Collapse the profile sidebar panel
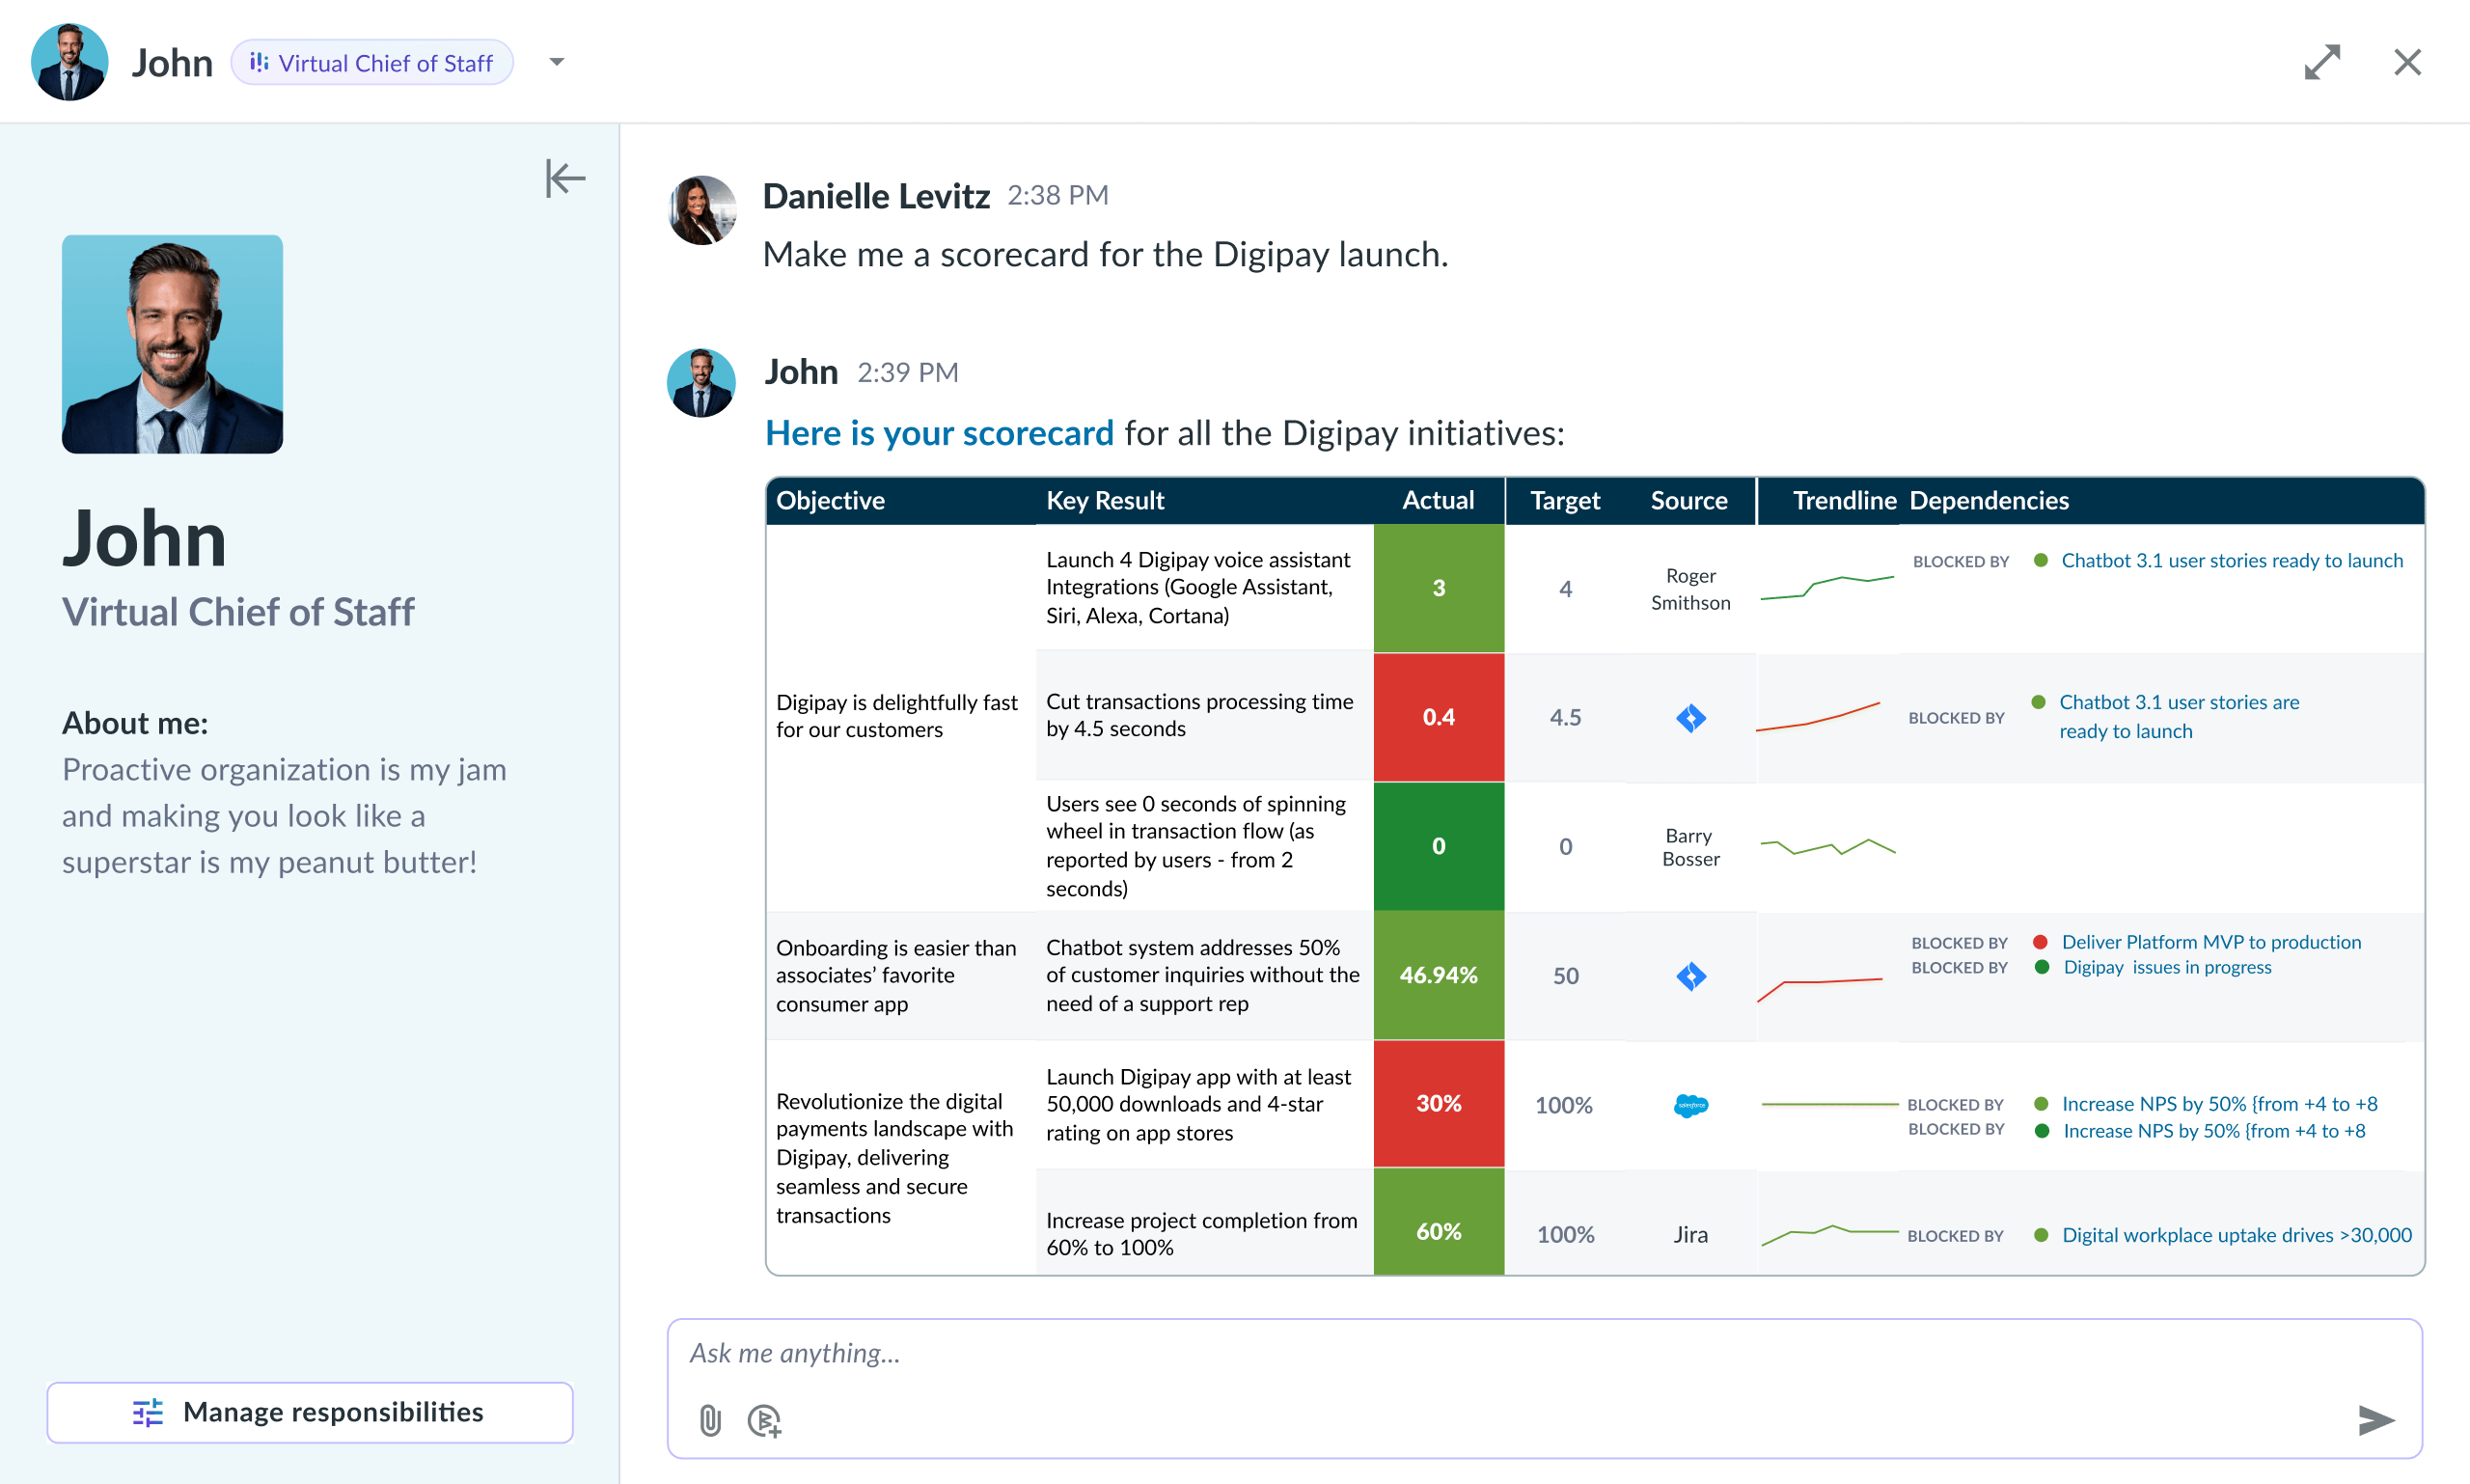This screenshot has width=2470, height=1484. coord(565,178)
